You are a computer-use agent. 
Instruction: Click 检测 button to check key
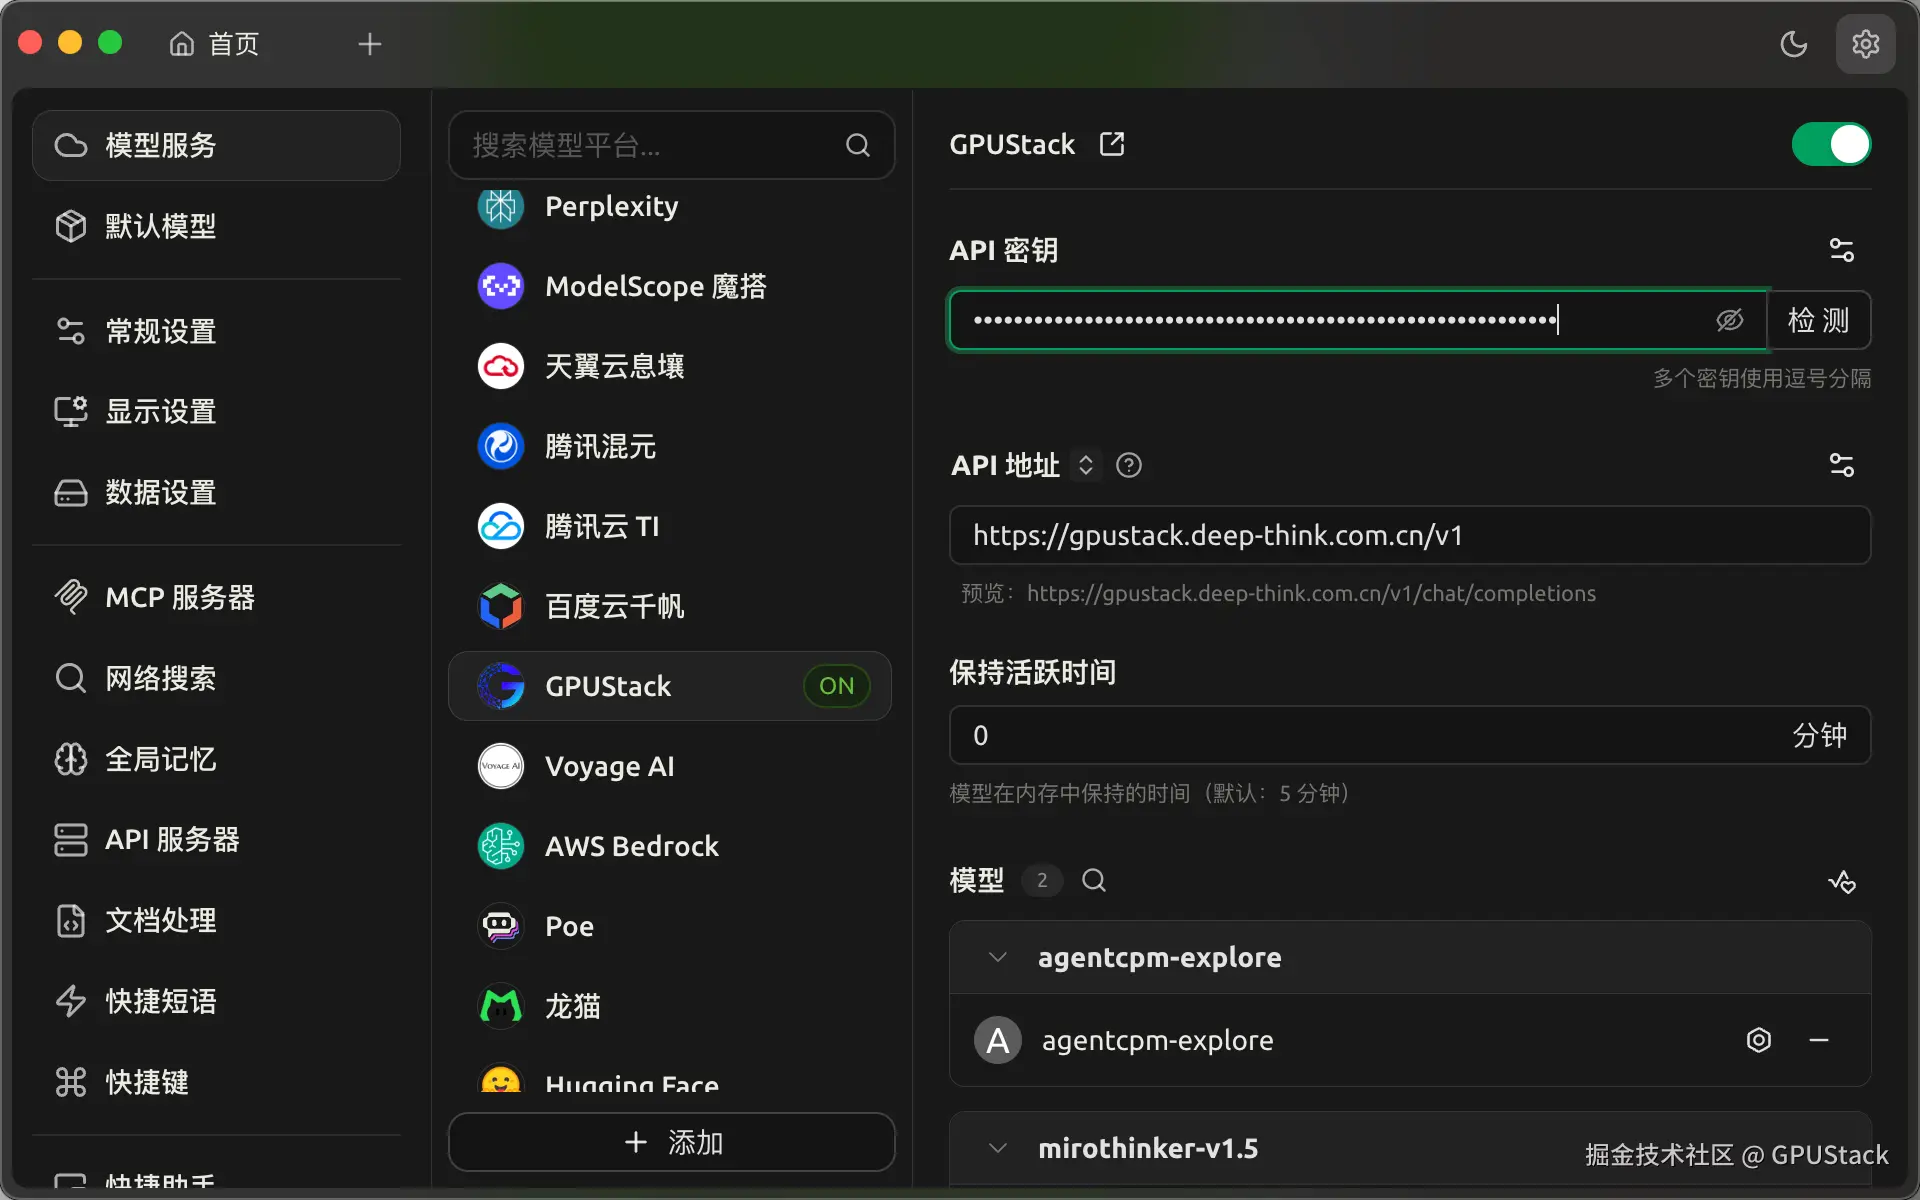1818,320
